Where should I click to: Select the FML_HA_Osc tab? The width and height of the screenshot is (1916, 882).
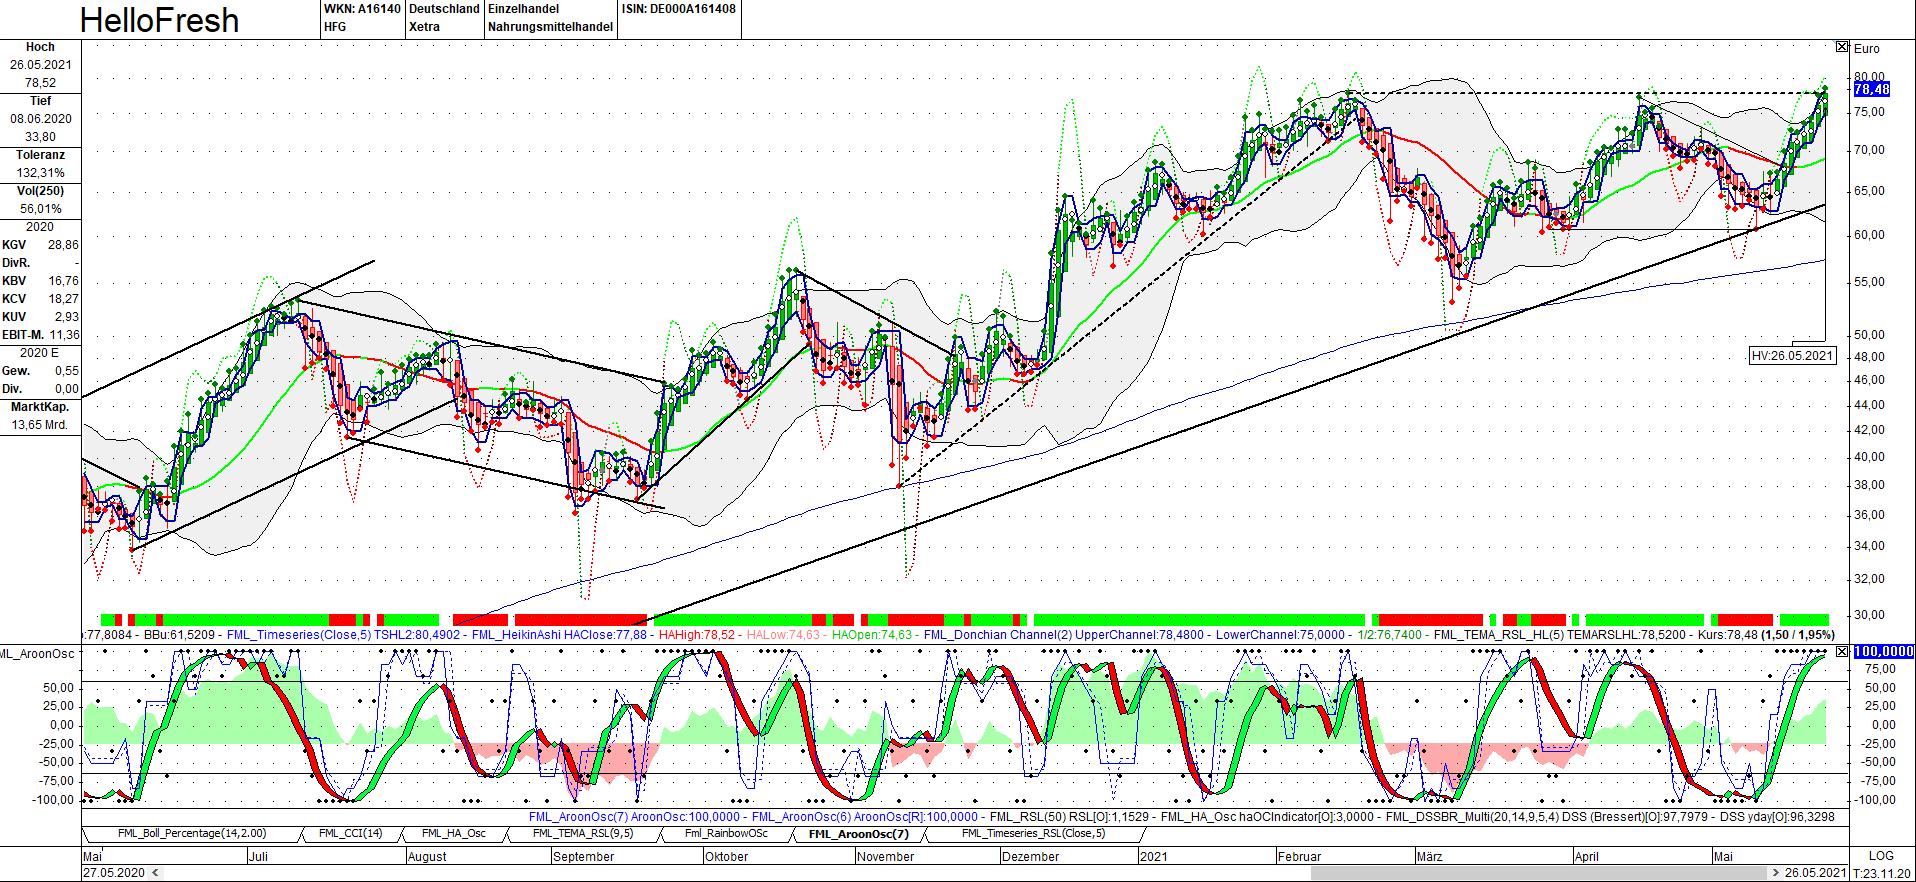[453, 834]
